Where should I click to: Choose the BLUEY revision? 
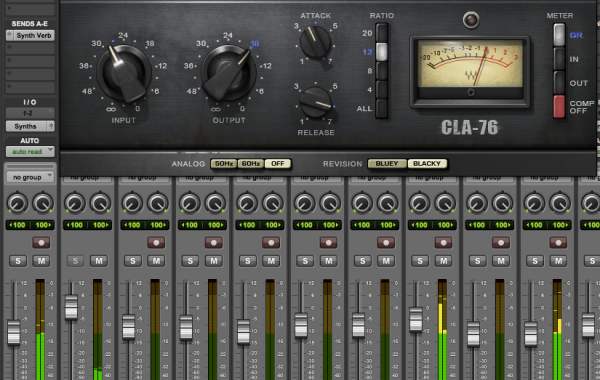coord(386,164)
